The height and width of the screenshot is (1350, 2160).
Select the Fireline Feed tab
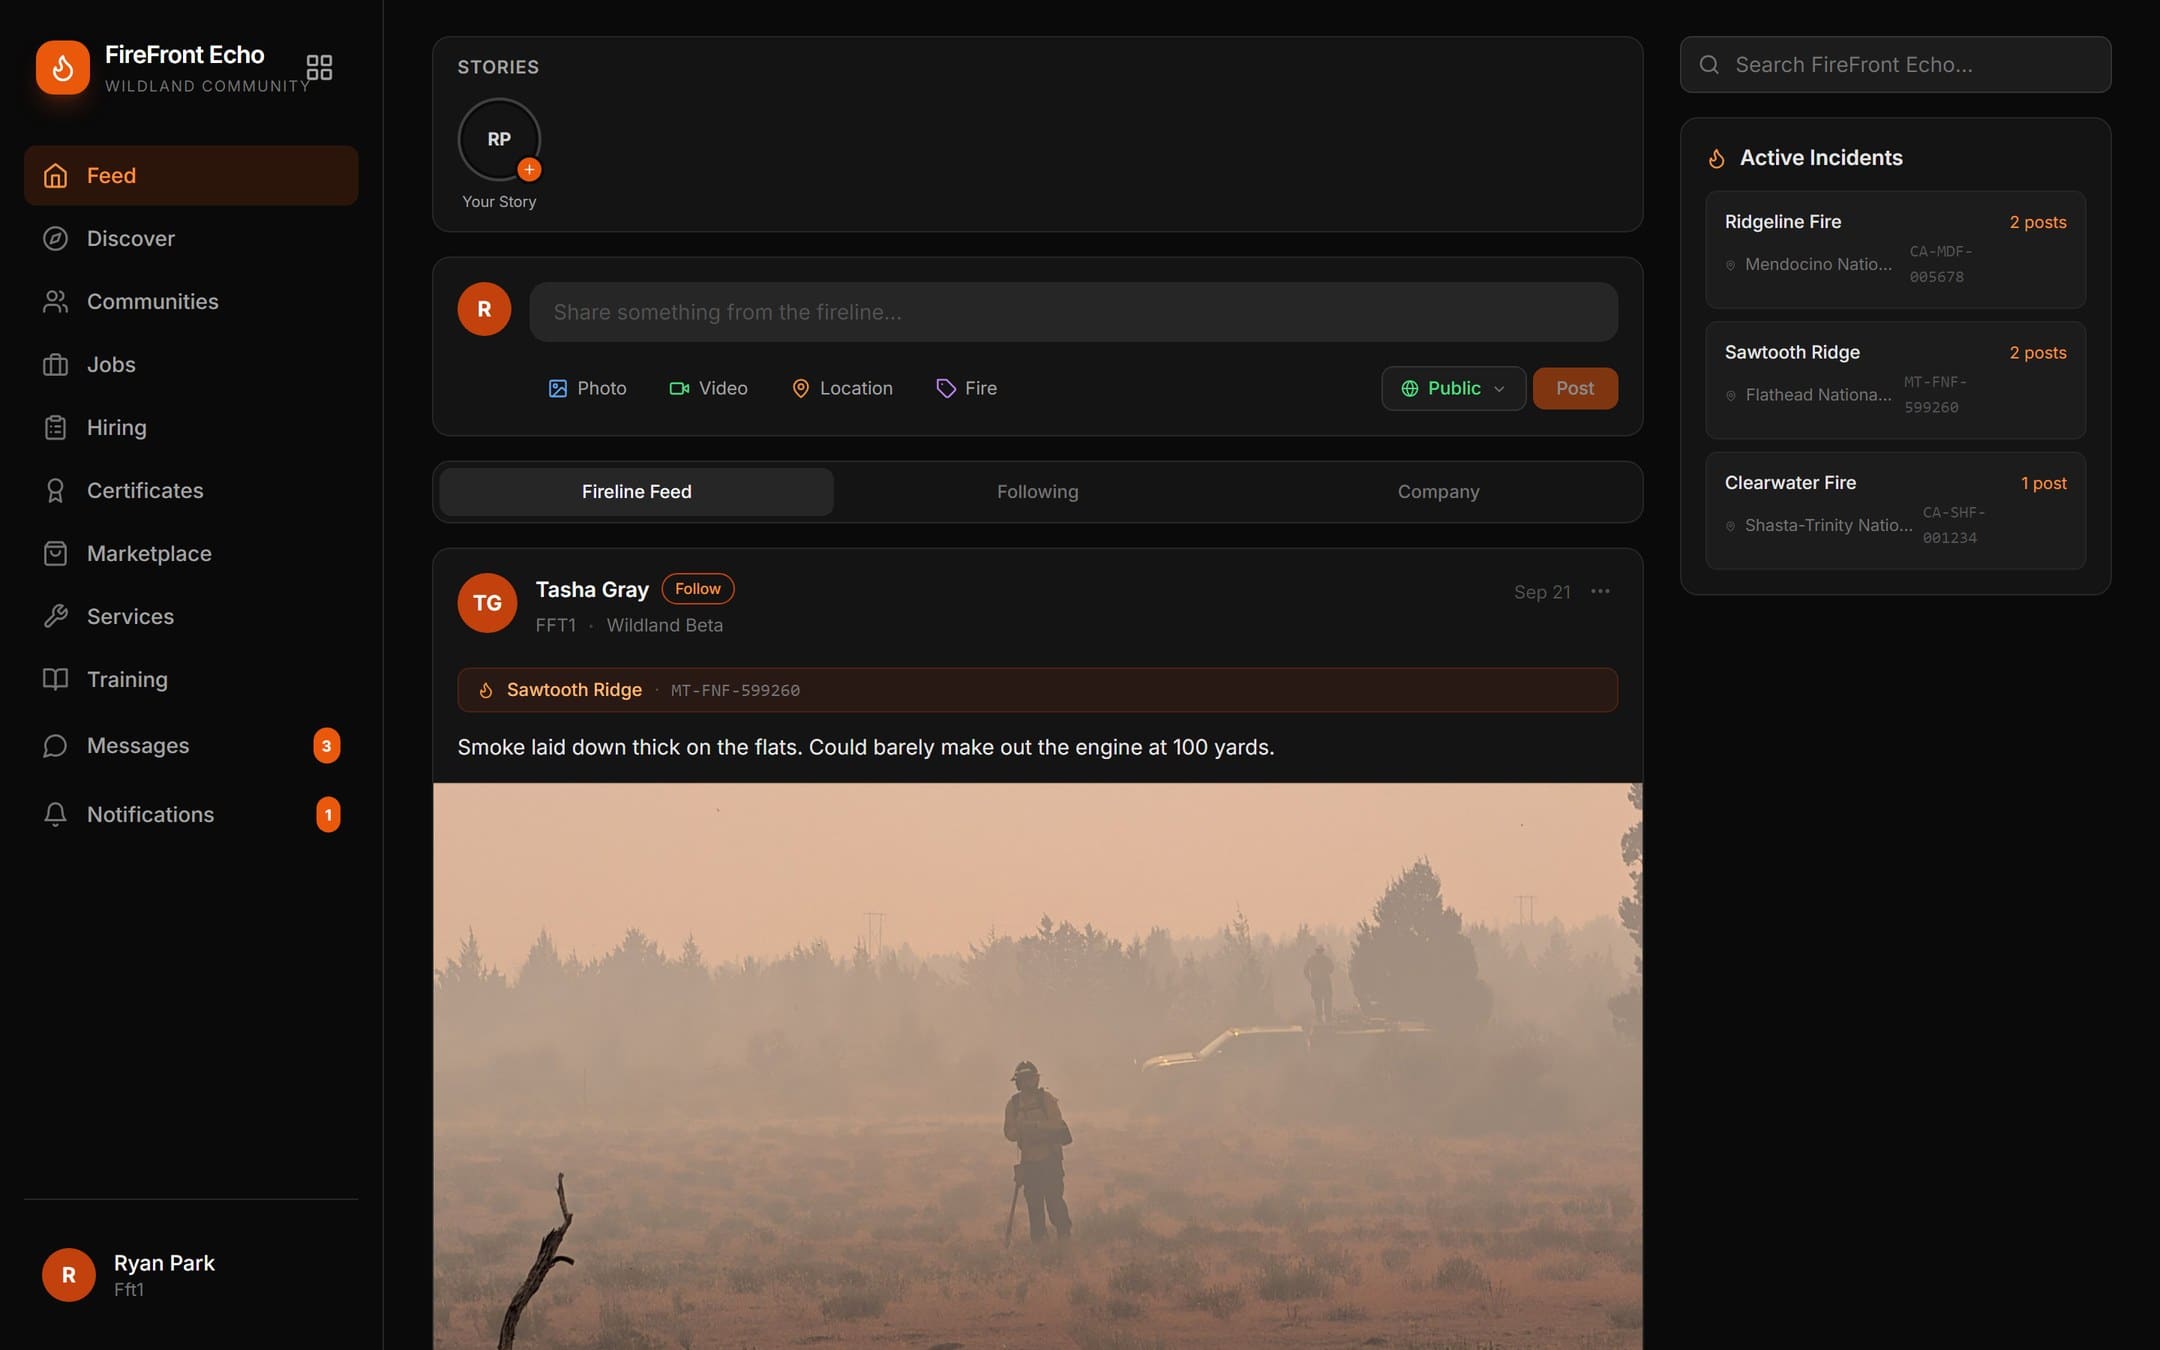[637, 491]
